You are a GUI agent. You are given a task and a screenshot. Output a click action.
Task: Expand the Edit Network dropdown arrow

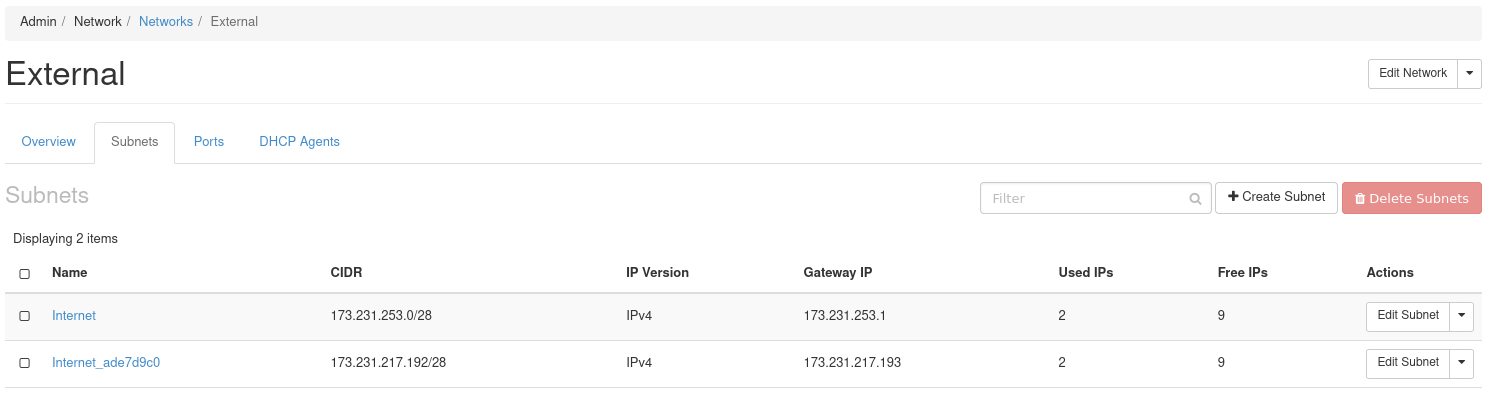(1470, 73)
